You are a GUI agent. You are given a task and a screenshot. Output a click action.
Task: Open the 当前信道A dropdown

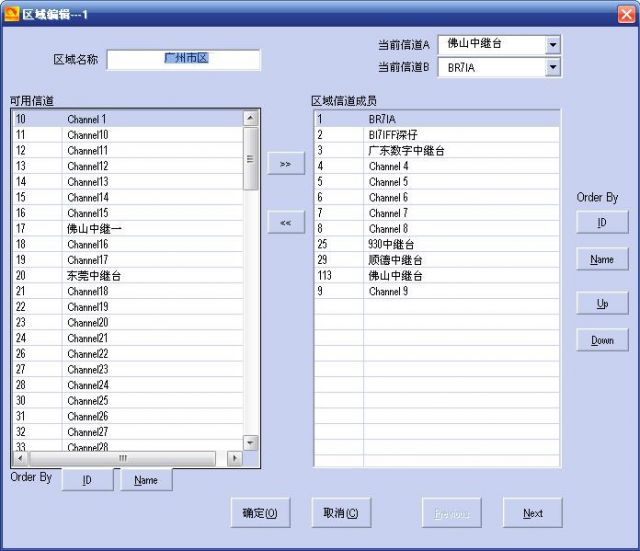click(x=553, y=45)
